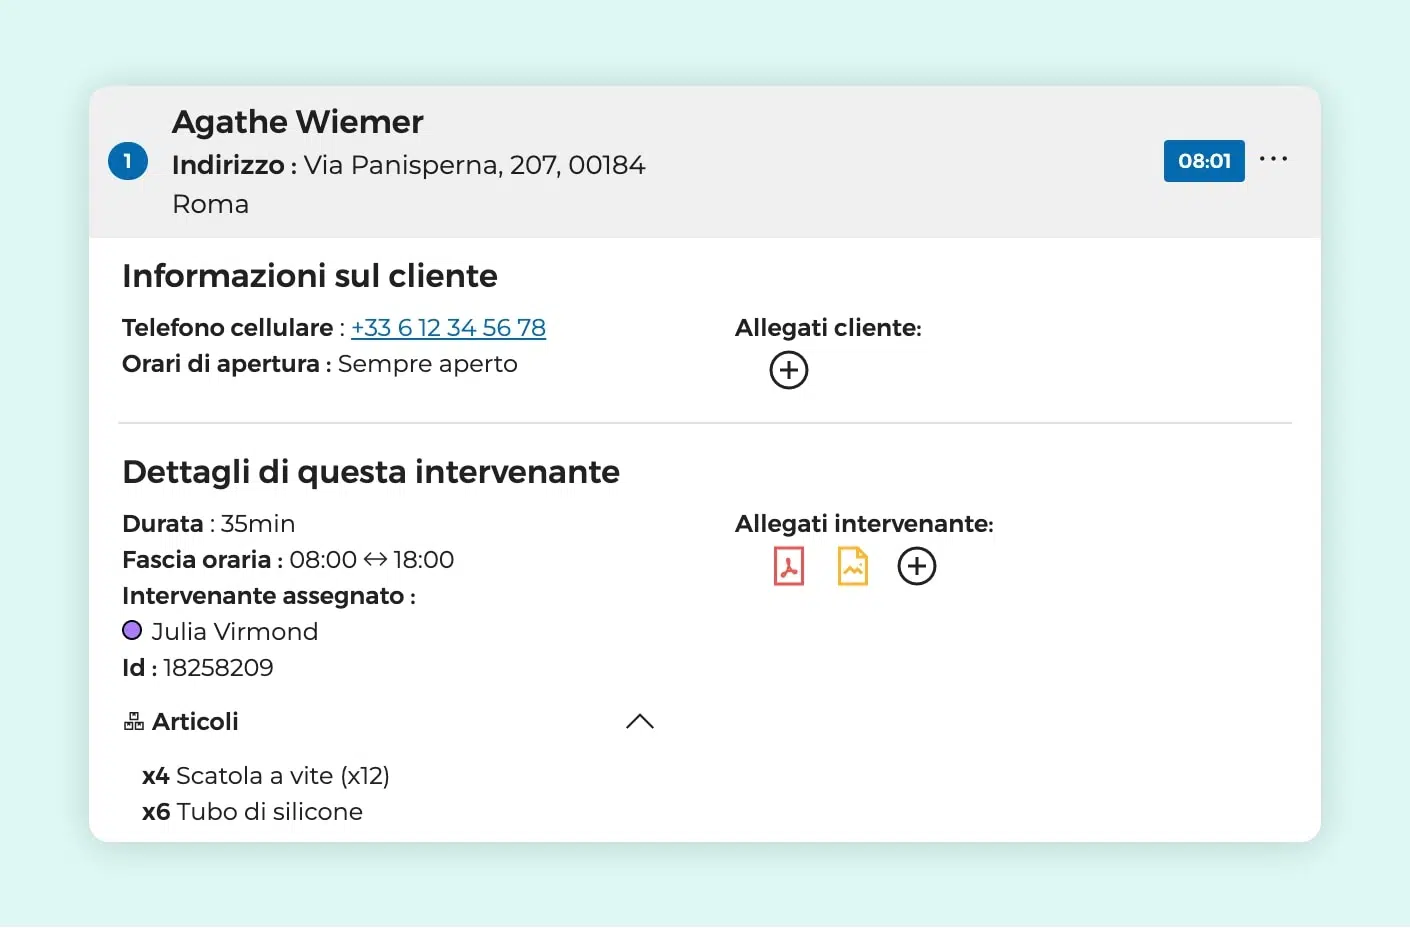The height and width of the screenshot is (928, 1410).
Task: Select the Tubo di silicone article row
Action: 252,812
